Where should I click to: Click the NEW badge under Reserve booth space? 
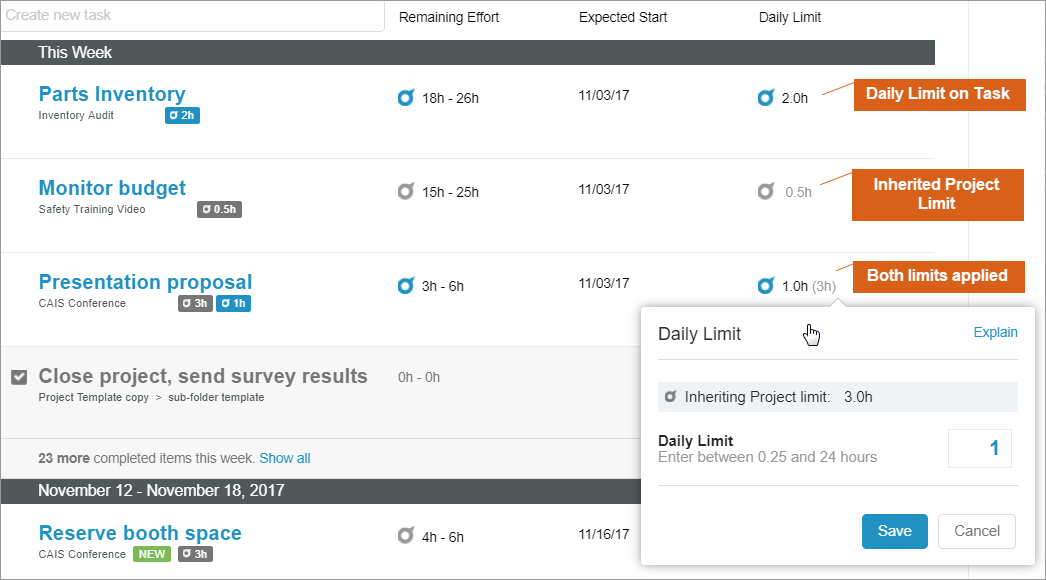[152, 554]
